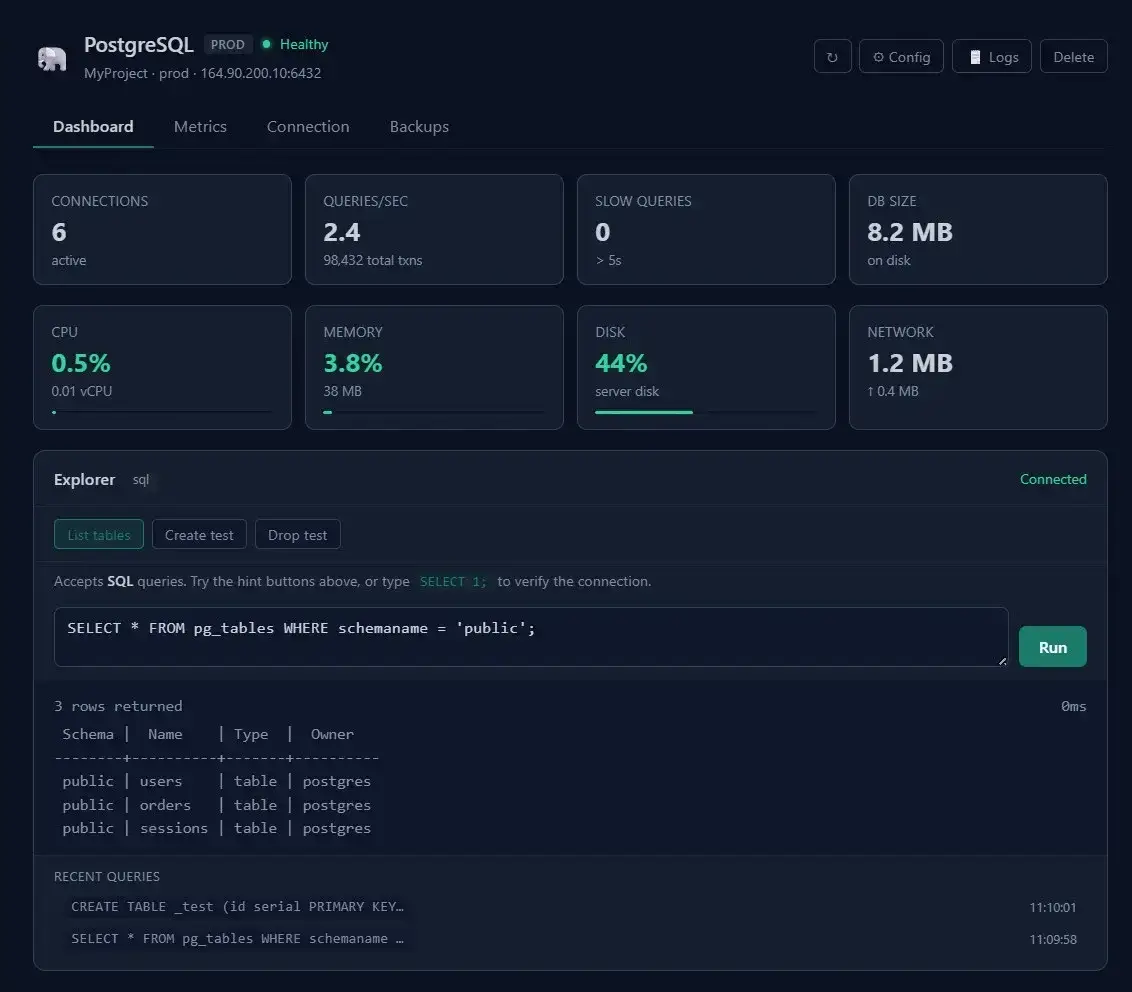Select the Dashboard tab
Image resolution: width=1132 pixels, height=992 pixels.
93,127
